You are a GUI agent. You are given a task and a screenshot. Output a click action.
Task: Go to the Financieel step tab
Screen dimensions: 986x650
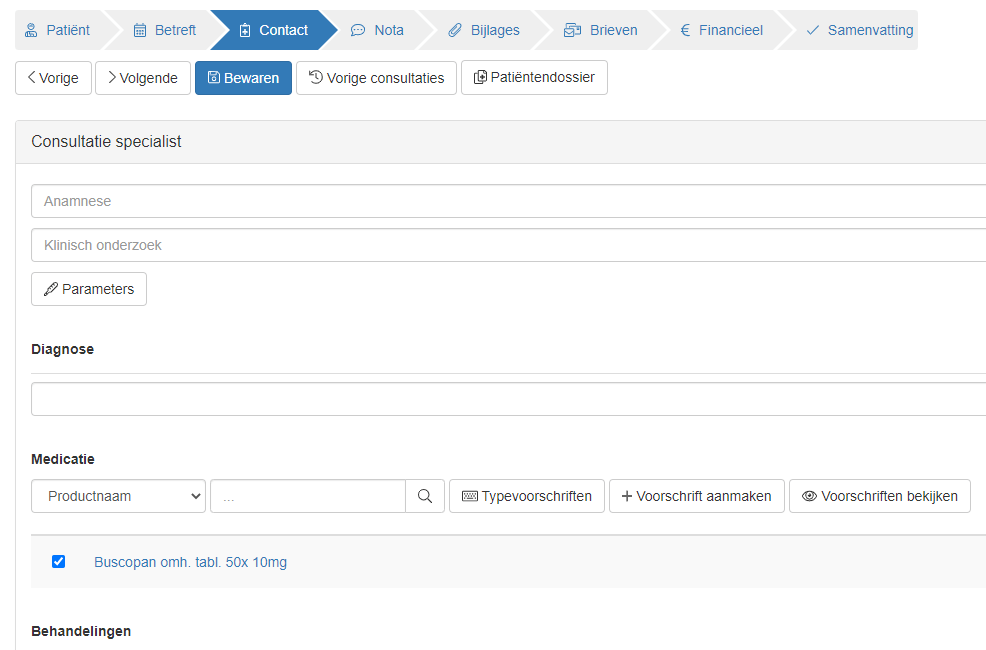pyautogui.click(x=722, y=30)
